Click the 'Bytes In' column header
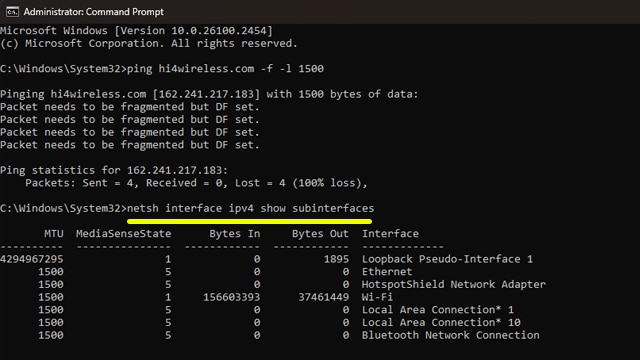This screenshot has width=640, height=360. (x=235, y=234)
